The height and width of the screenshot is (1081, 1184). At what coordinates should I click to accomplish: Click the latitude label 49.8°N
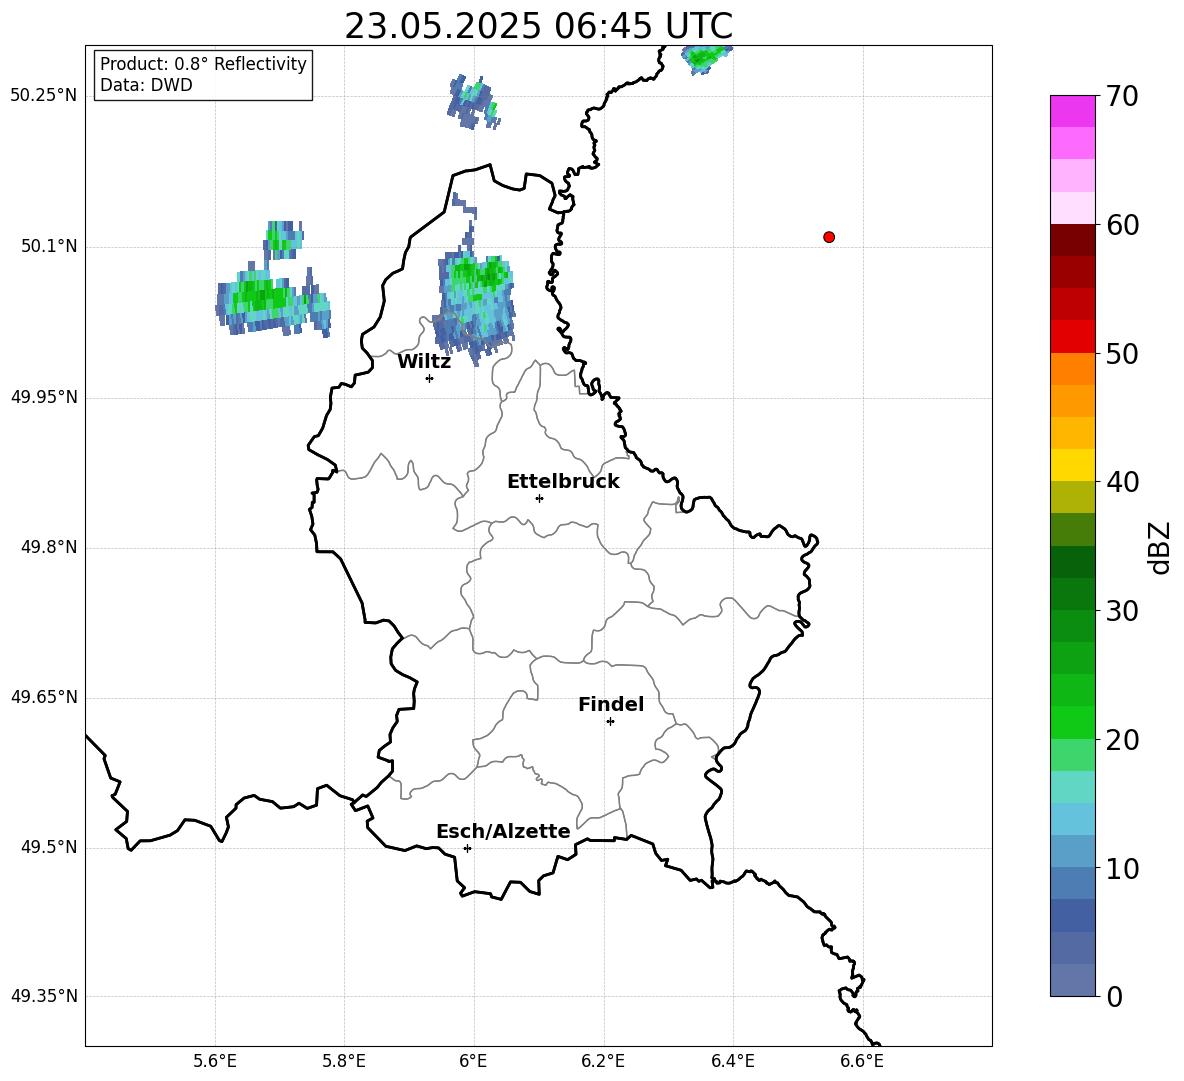click(x=49, y=547)
